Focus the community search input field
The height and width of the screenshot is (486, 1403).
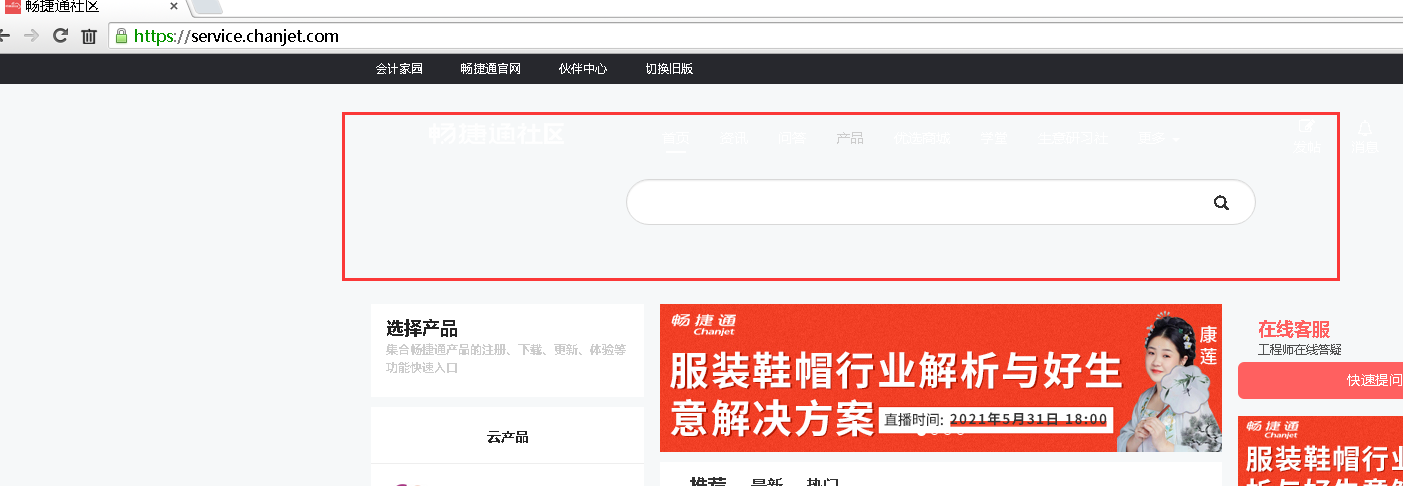[940, 202]
